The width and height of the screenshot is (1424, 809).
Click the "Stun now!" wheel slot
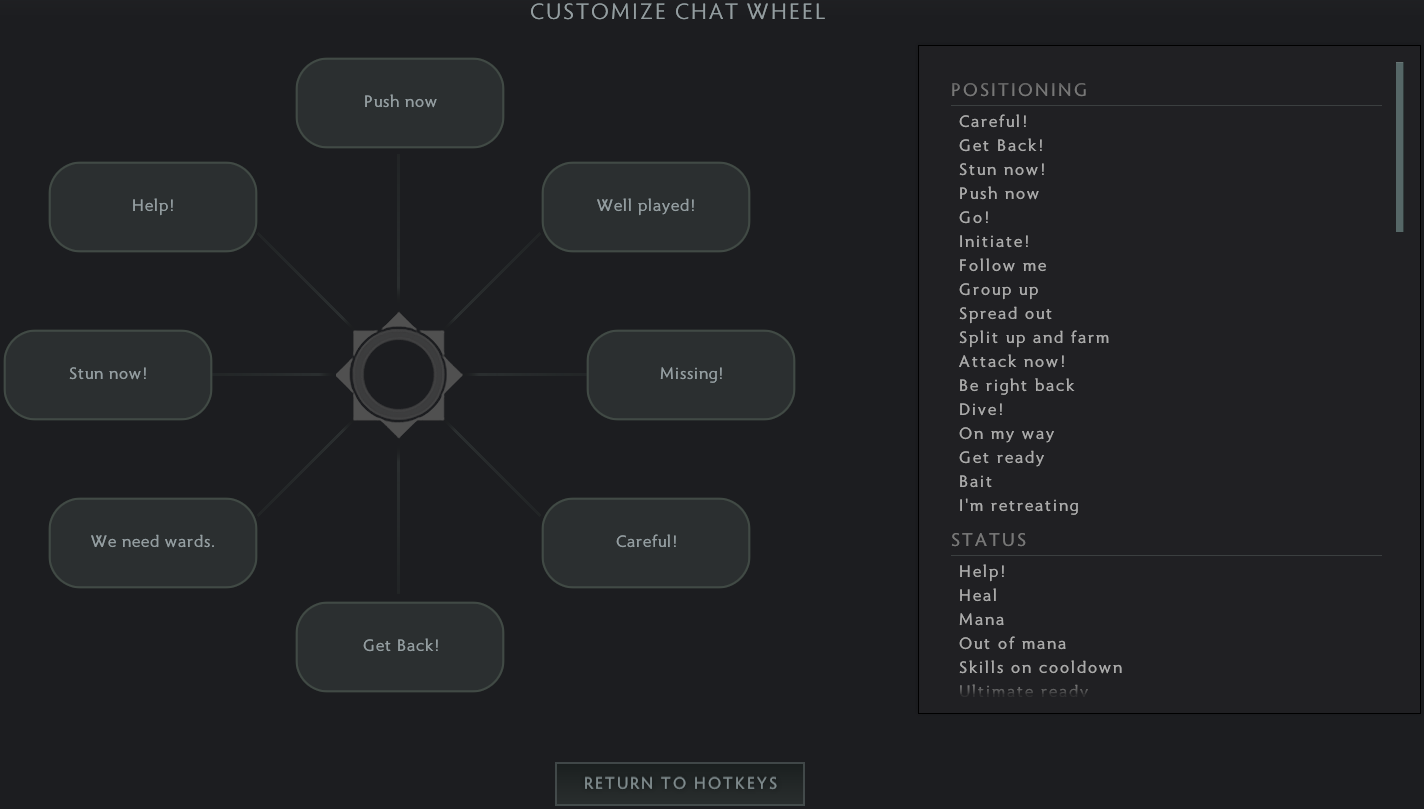click(108, 374)
